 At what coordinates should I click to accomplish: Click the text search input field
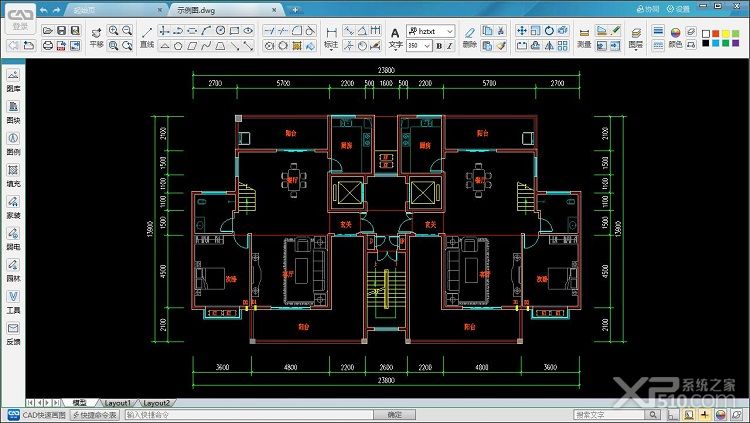pyautogui.click(x=610, y=415)
